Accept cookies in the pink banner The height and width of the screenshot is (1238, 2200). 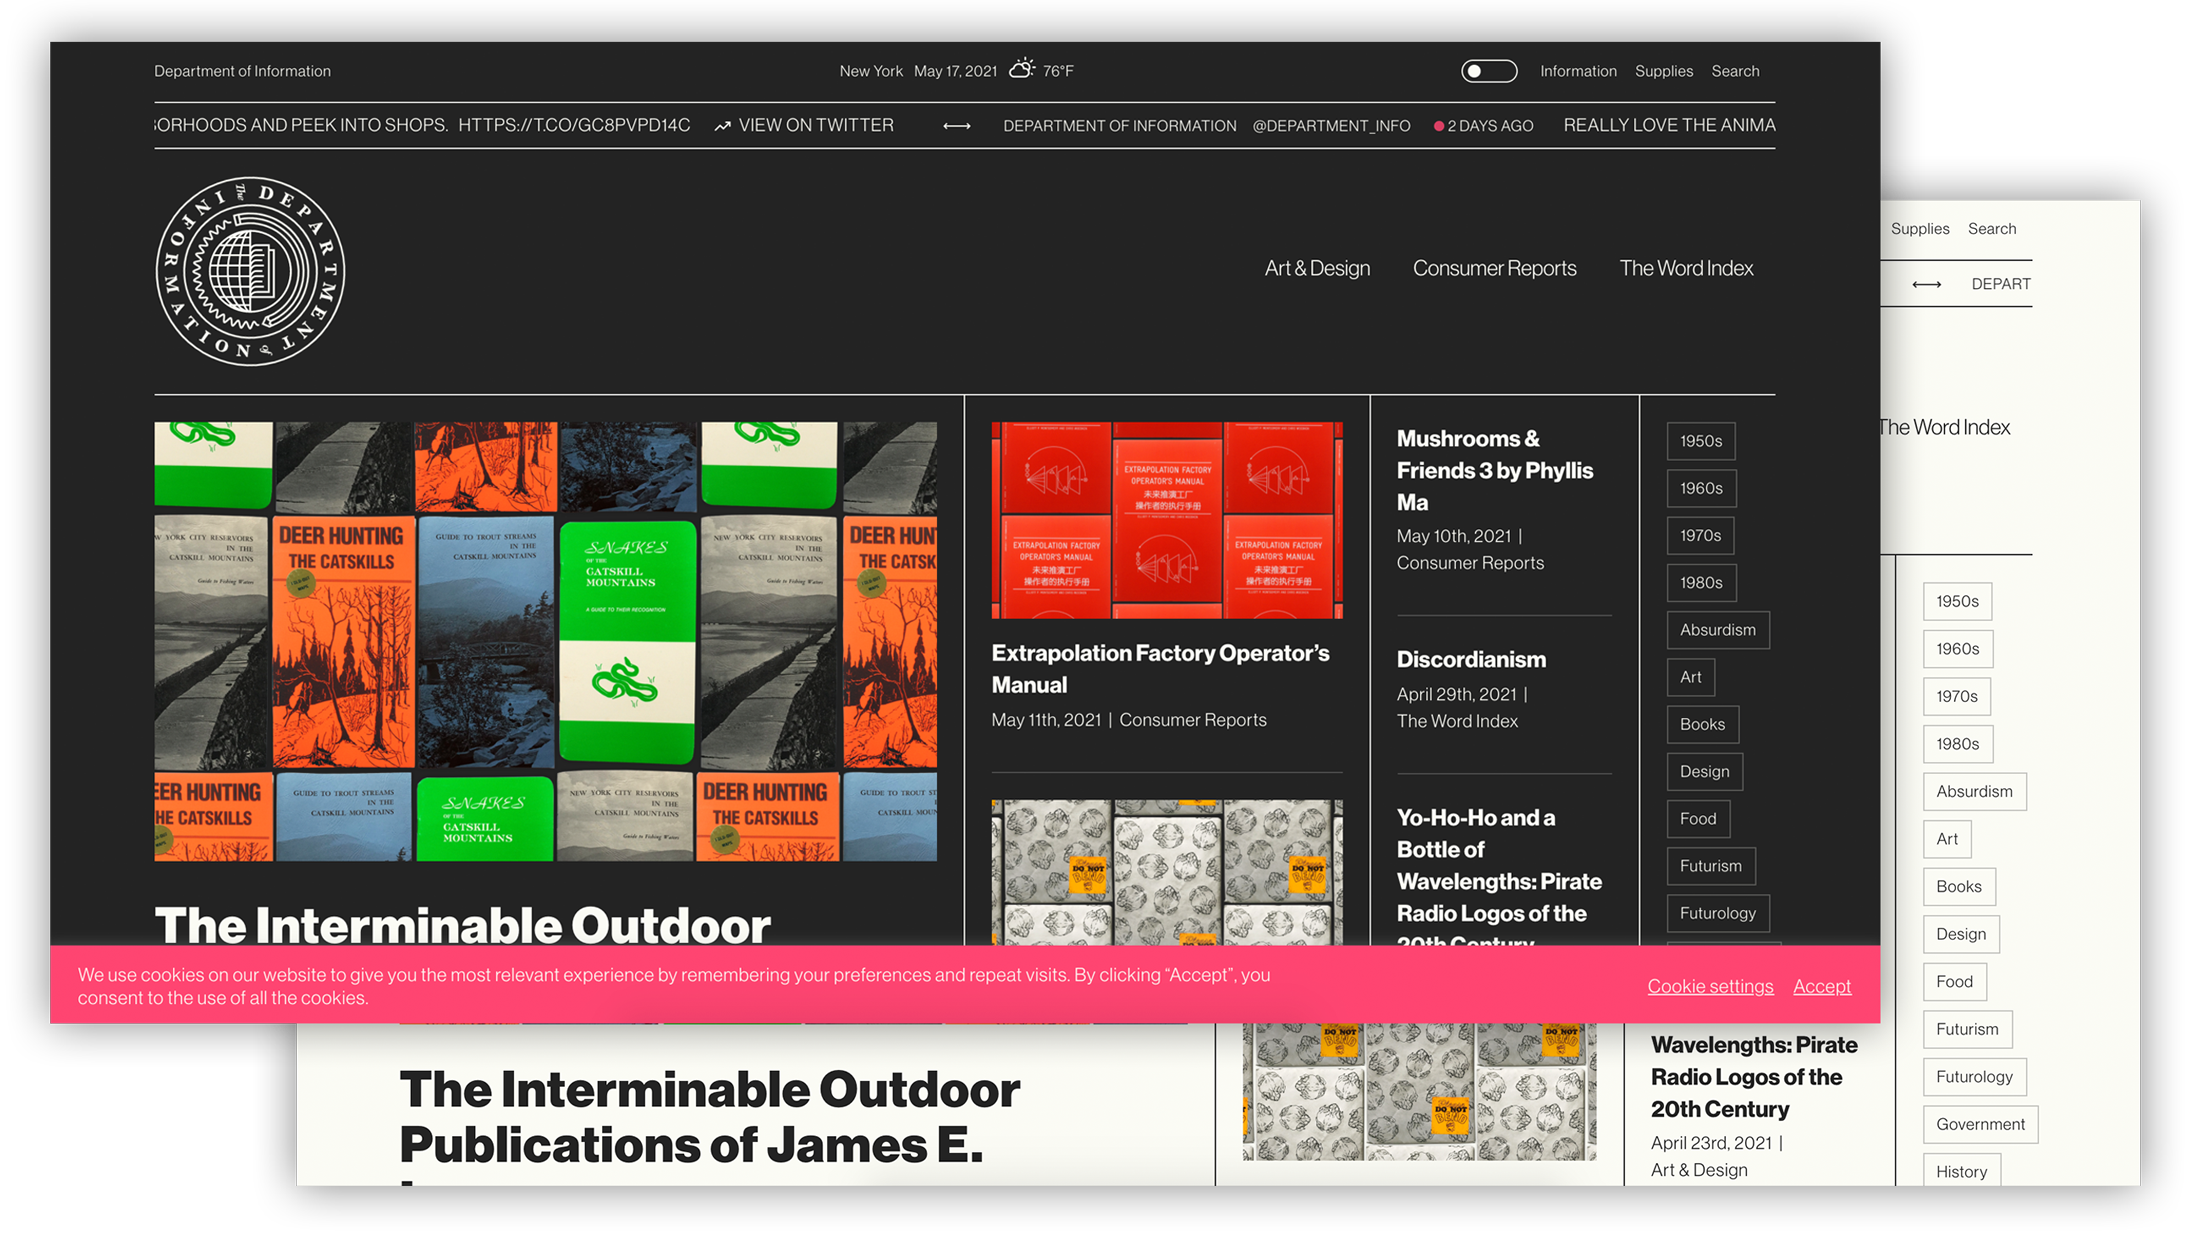[1822, 986]
